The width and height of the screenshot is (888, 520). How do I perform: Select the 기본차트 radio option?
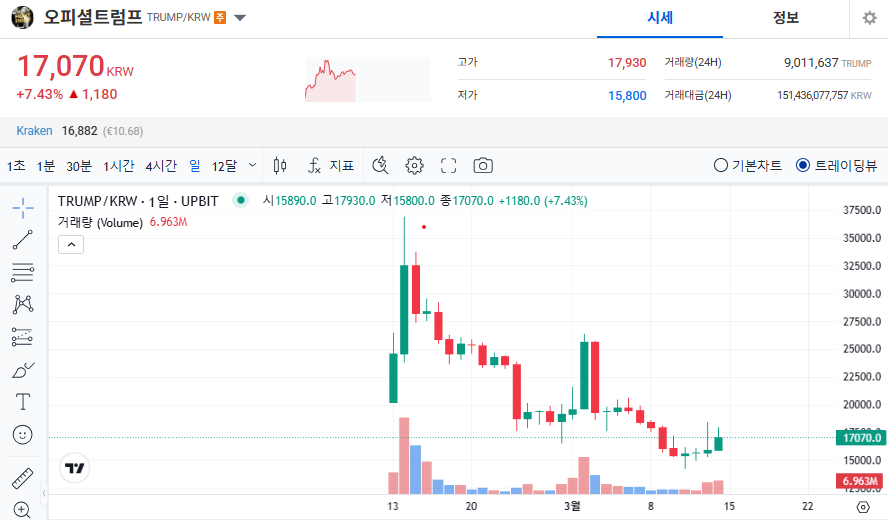click(x=748, y=165)
